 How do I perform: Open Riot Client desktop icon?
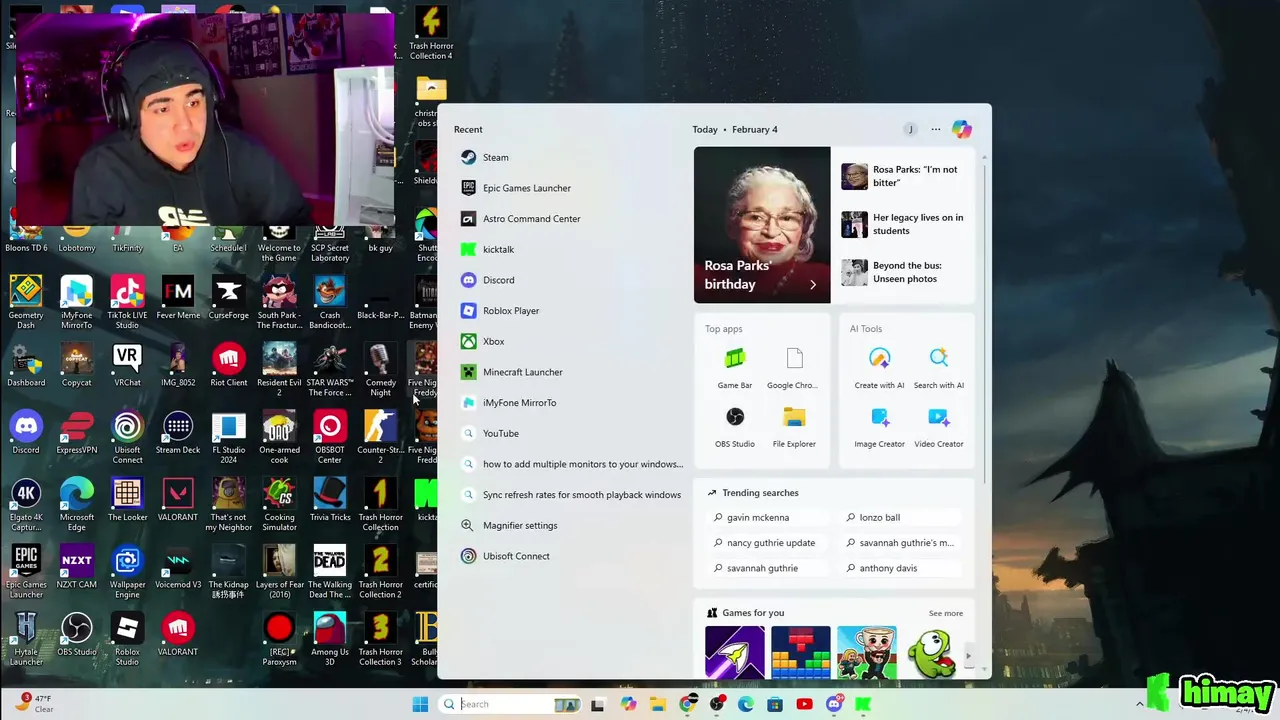point(229,365)
